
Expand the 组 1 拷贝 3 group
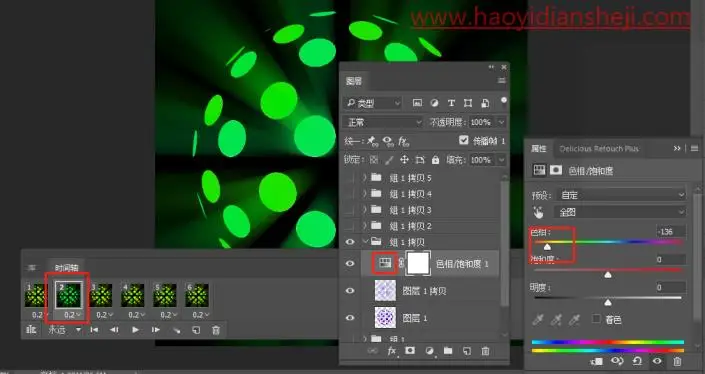pos(365,210)
